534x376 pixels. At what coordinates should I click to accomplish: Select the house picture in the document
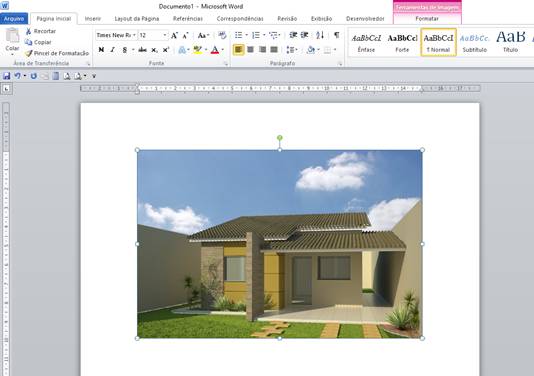tap(280, 244)
